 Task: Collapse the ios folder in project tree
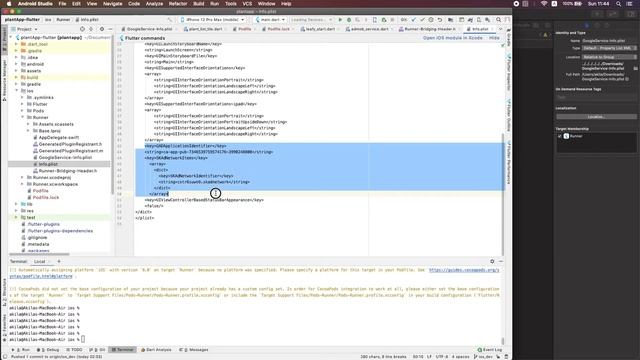coord(16,91)
